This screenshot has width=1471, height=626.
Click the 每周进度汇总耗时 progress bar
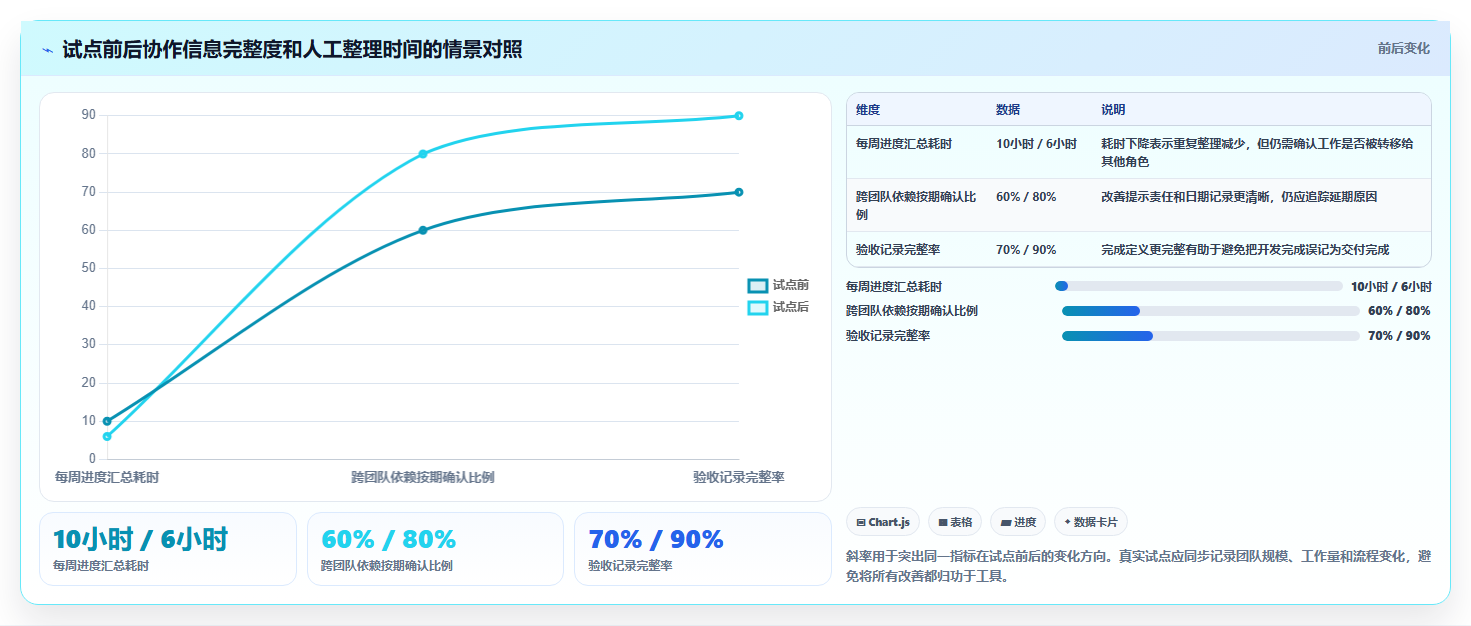tap(1198, 286)
